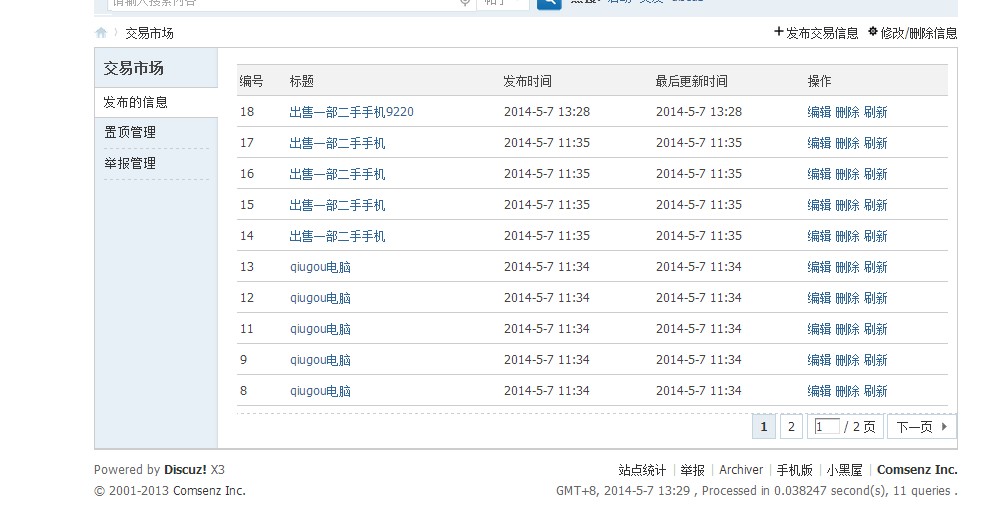Click the blue magnifier search button
Viewport: 1006px width, 514px height.
pos(549,4)
